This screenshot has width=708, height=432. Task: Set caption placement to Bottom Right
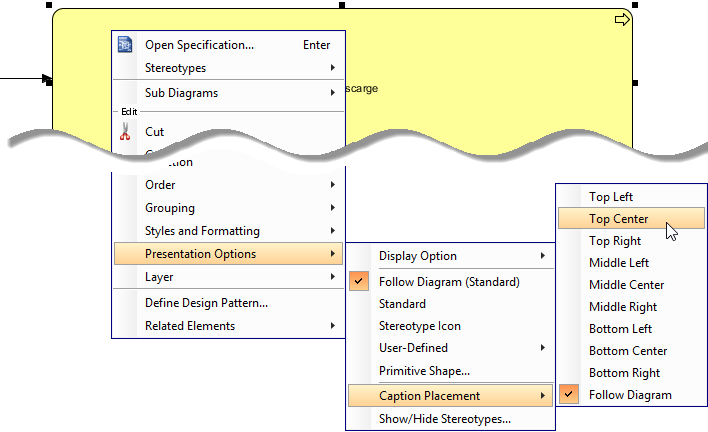click(x=624, y=373)
